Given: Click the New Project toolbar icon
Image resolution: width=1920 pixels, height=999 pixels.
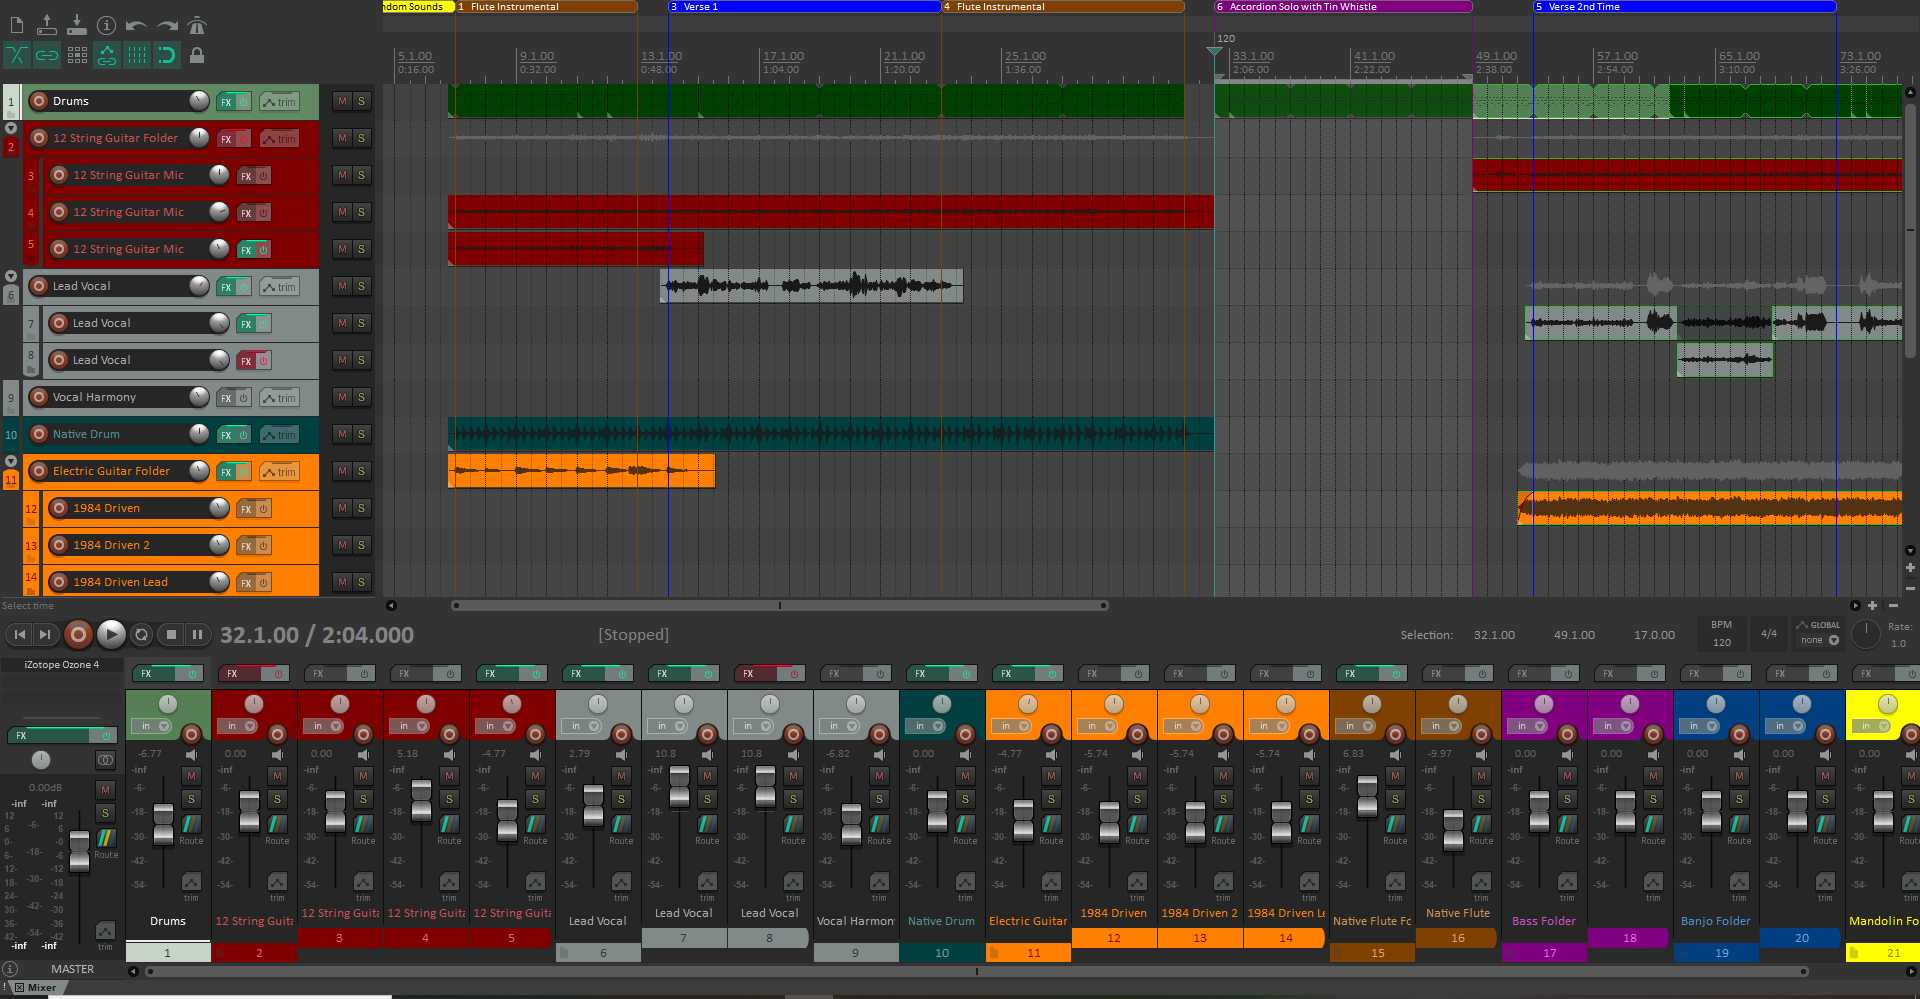Looking at the screenshot, I should pyautogui.click(x=16, y=25).
